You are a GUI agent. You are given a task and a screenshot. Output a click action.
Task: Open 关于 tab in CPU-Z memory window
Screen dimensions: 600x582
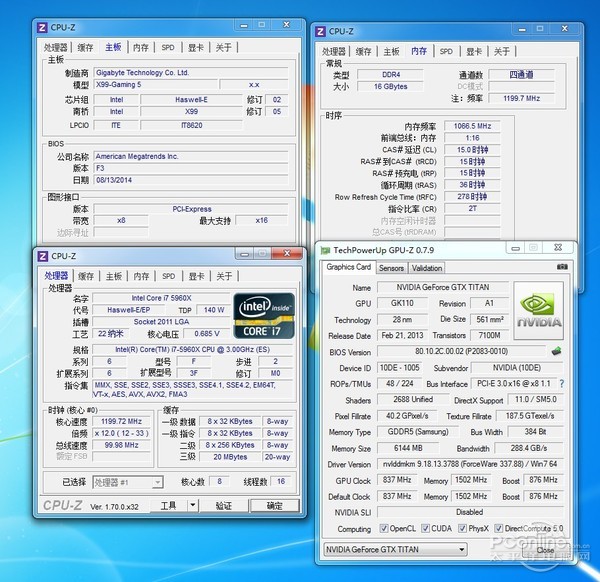[x=502, y=51]
